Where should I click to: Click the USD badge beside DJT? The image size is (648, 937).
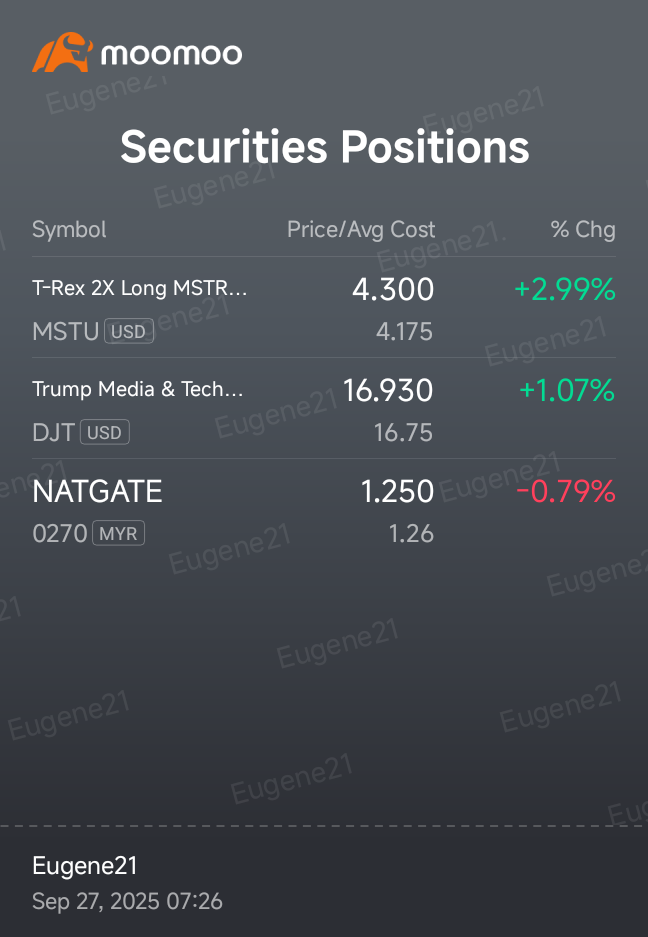click(105, 432)
